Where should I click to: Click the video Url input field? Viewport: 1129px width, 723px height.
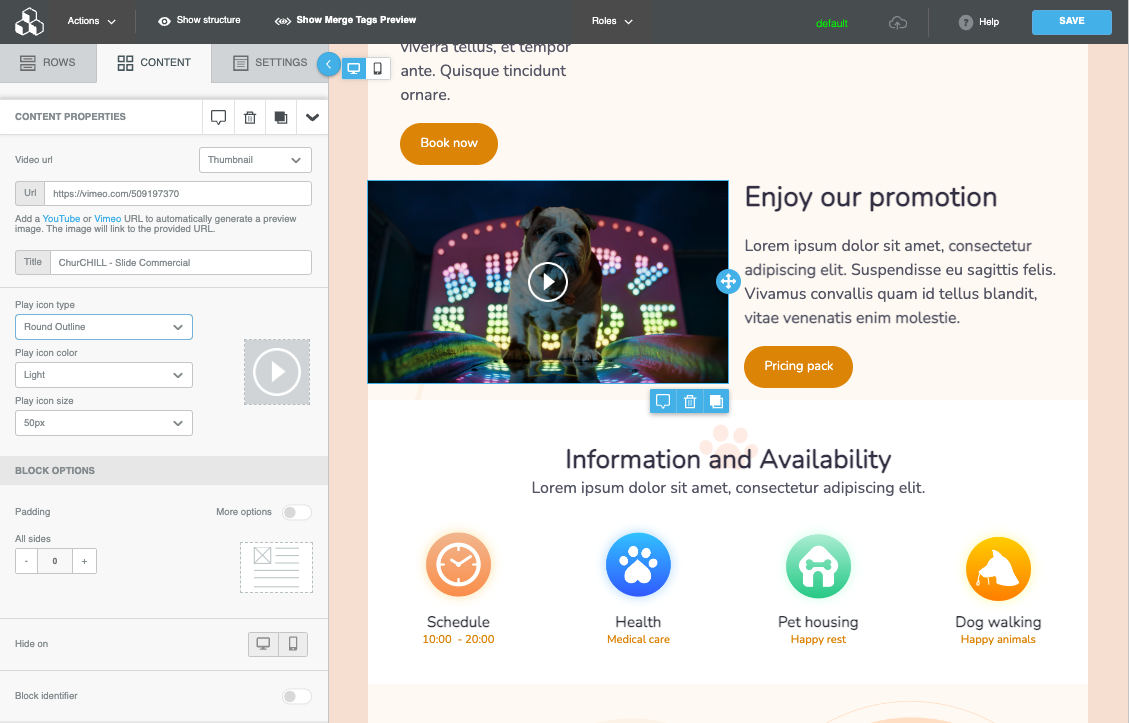[x=178, y=194]
